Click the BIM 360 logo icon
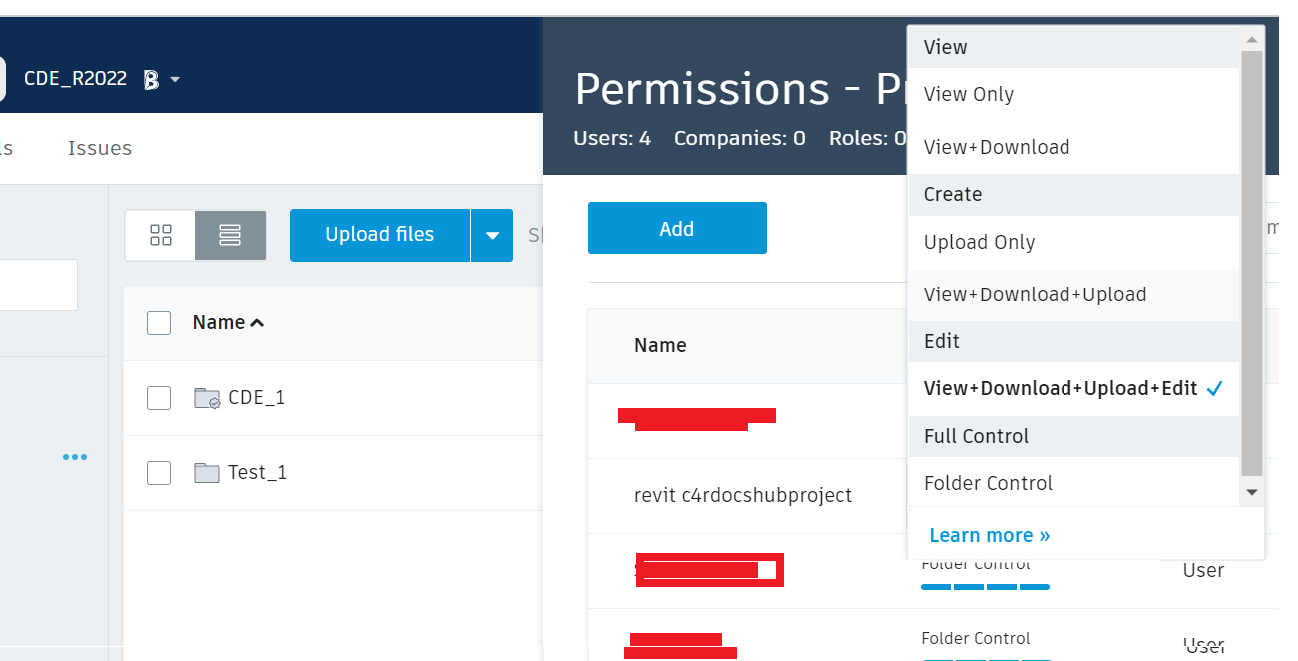 click(x=151, y=80)
